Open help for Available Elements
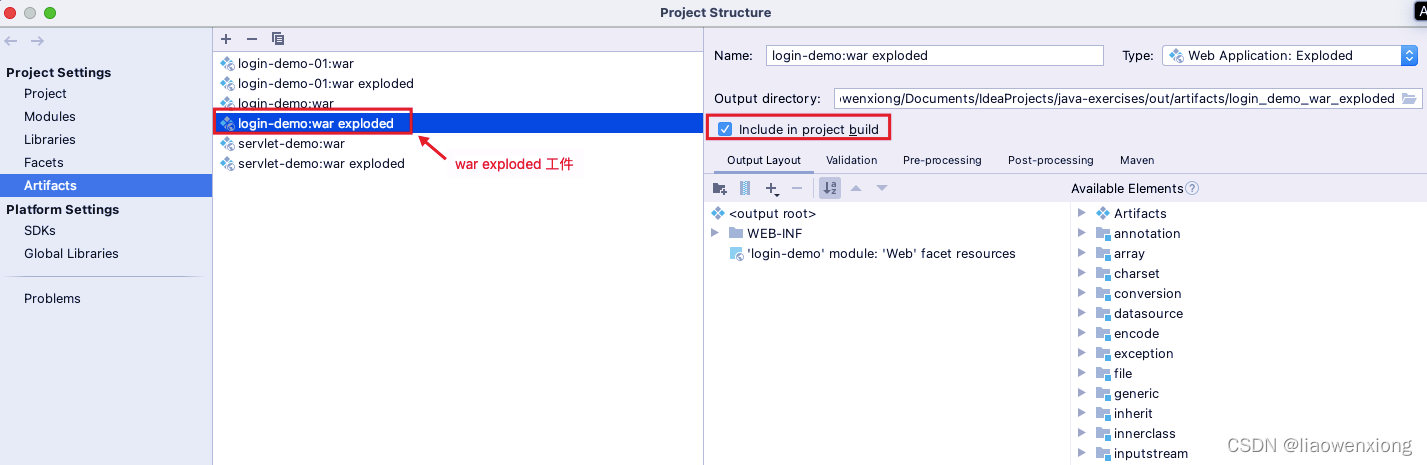Image resolution: width=1427 pixels, height=465 pixels. 1192,188
